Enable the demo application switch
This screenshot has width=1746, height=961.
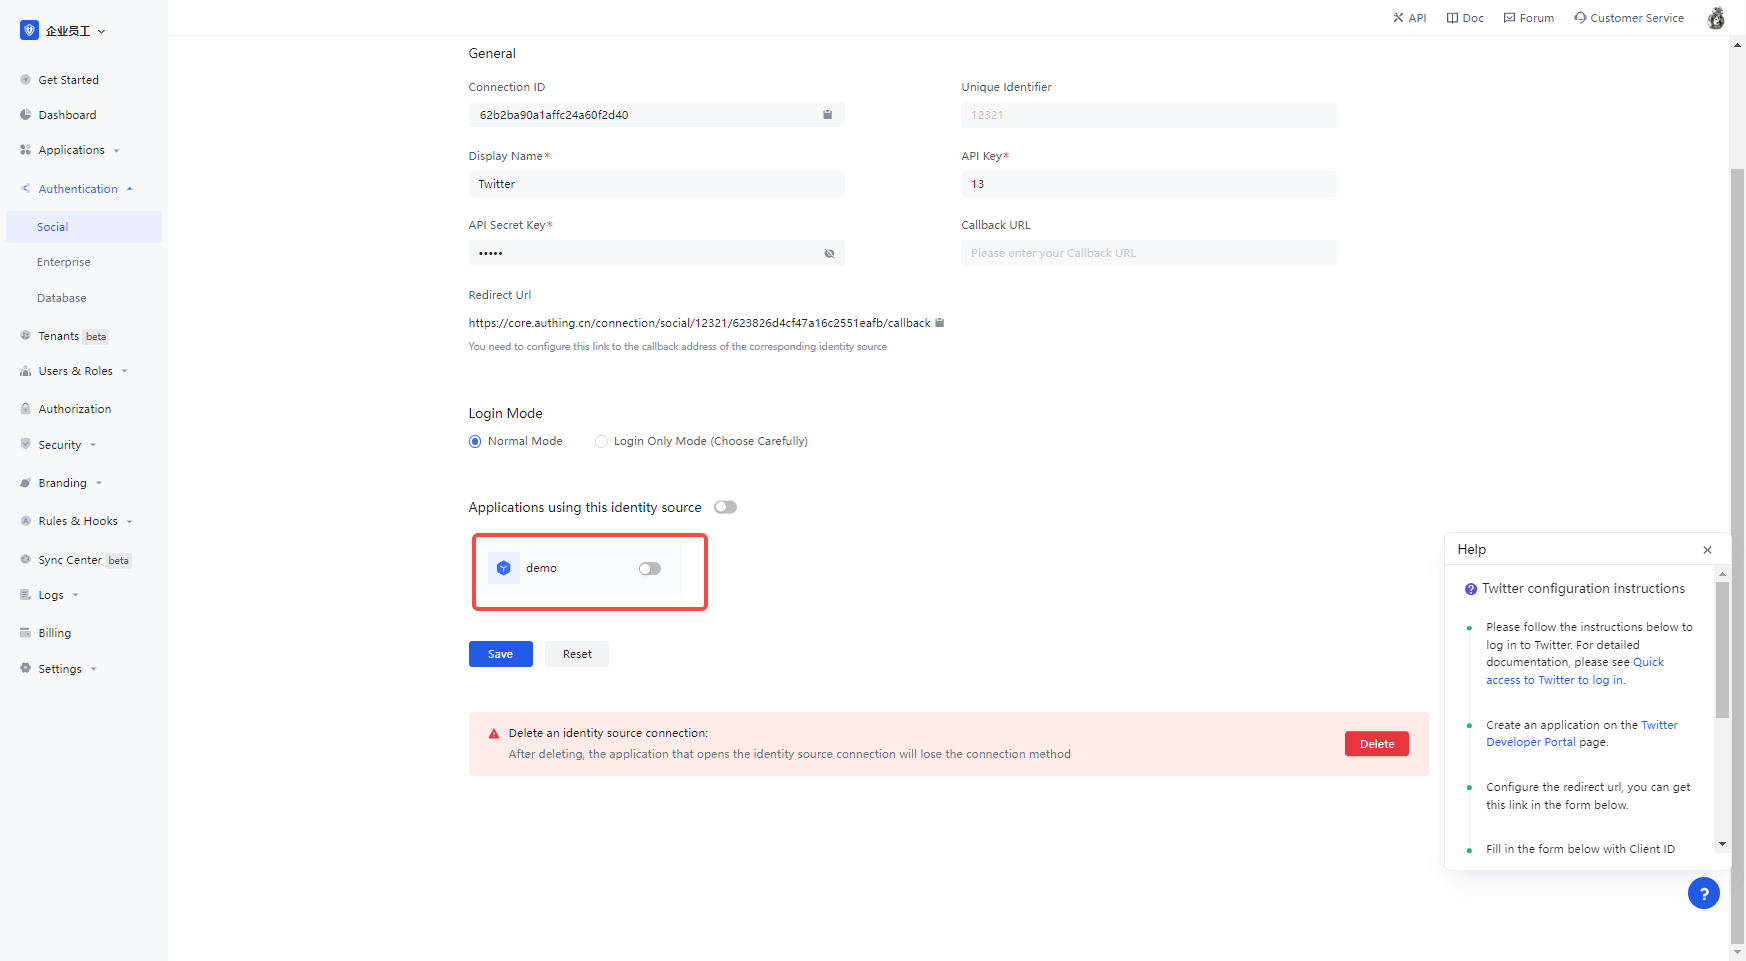[650, 569]
